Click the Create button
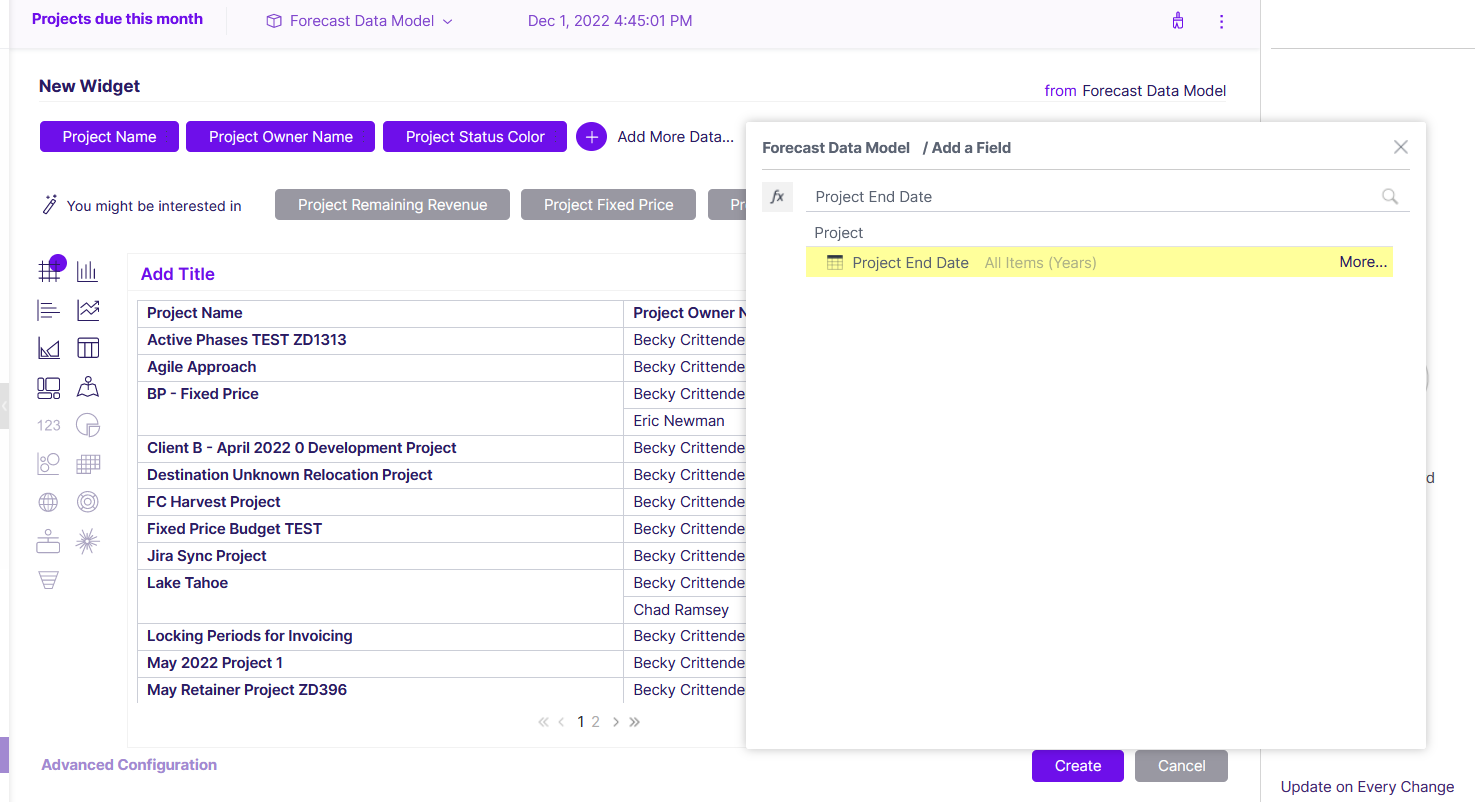The image size is (1475, 802). 1078,766
